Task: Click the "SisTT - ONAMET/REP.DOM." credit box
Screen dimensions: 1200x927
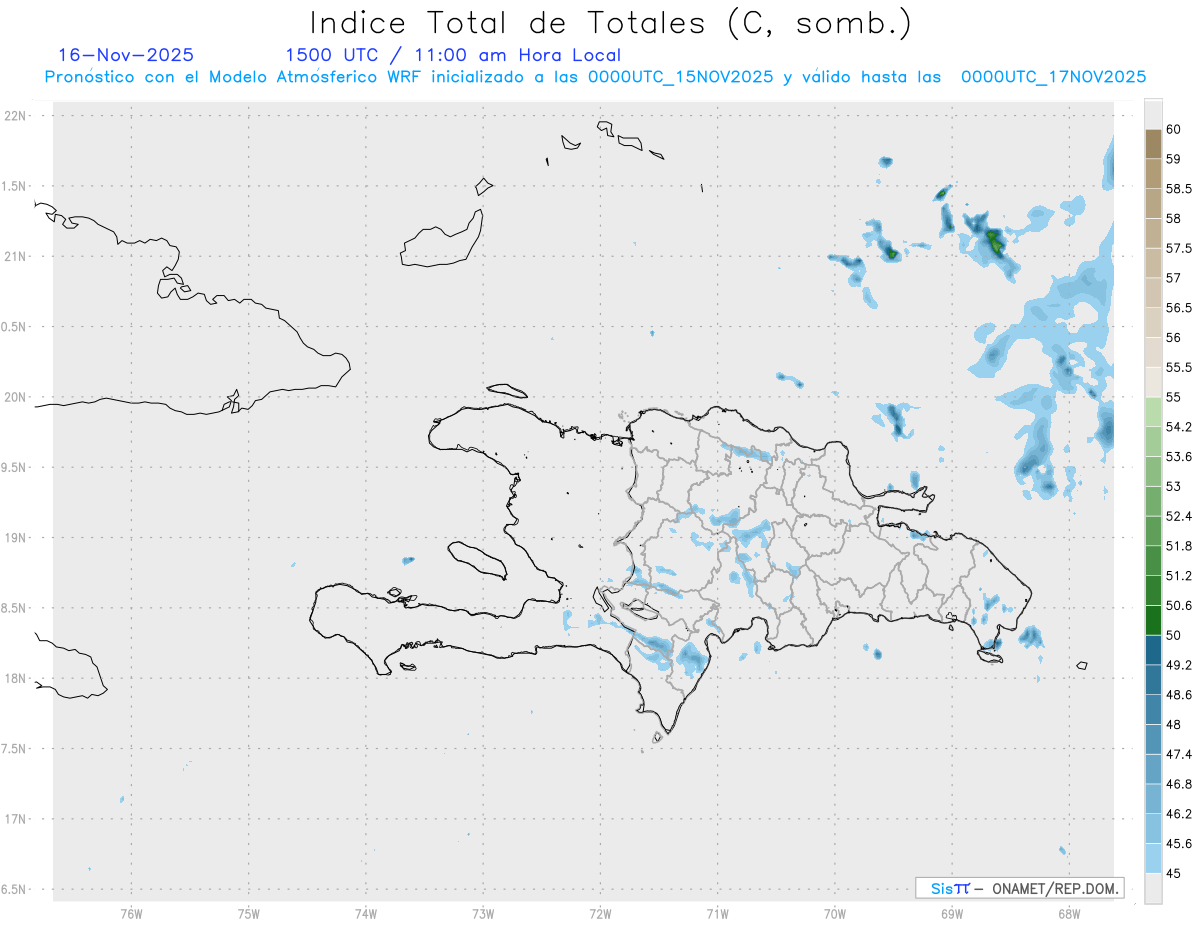Action: [x=1019, y=888]
